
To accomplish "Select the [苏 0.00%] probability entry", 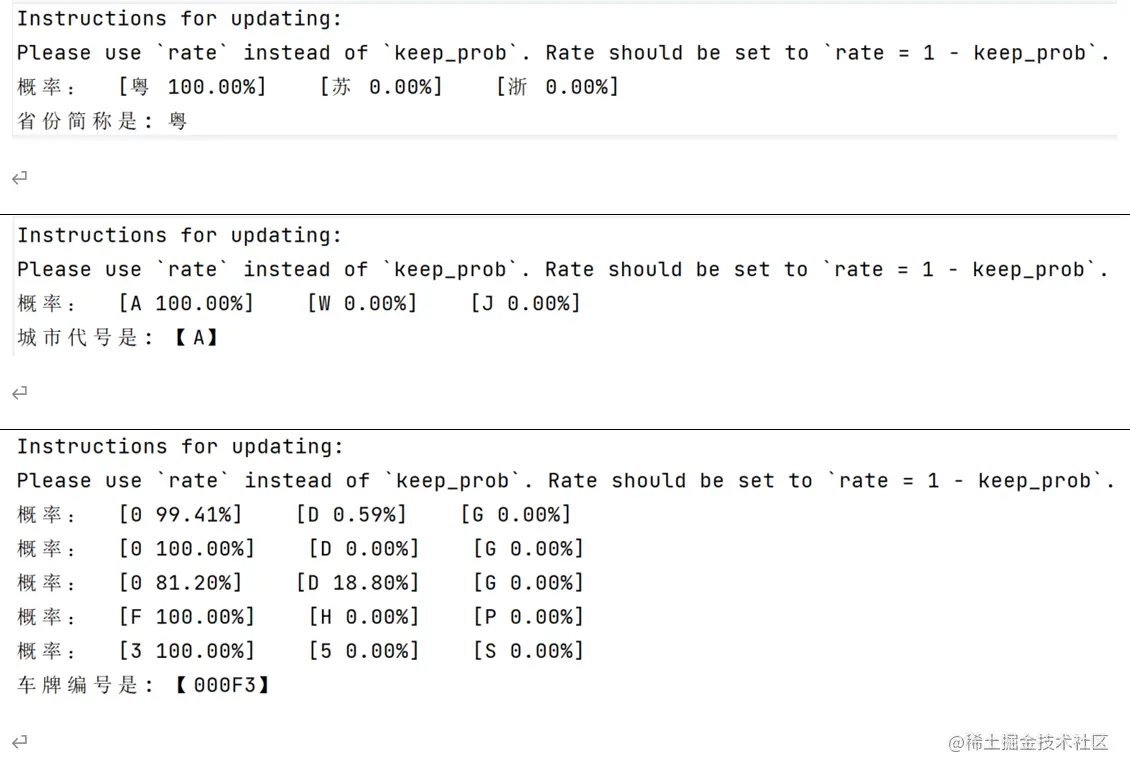I will 381,87.
